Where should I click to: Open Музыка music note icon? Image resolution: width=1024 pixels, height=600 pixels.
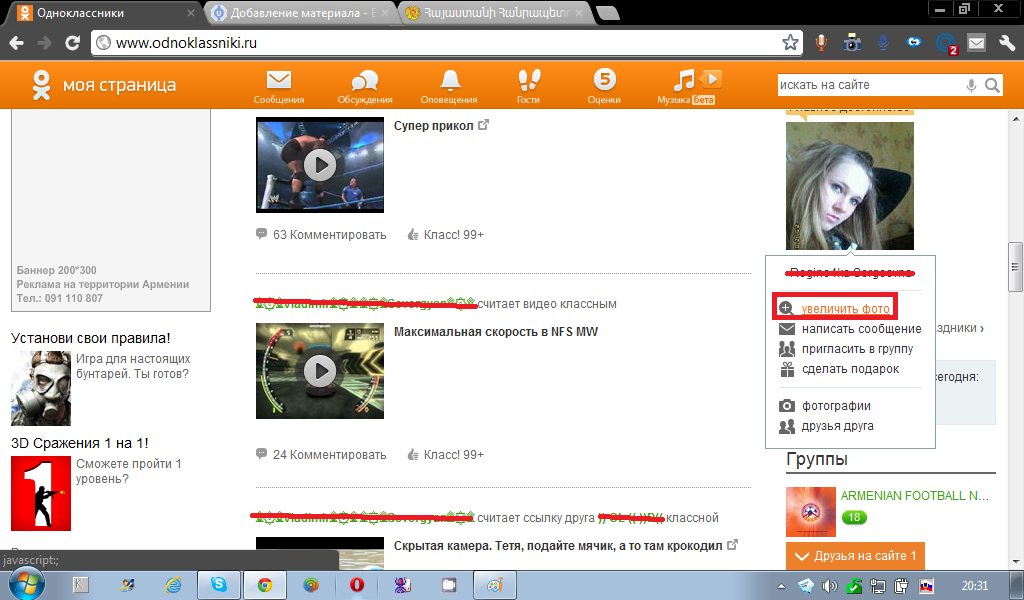(684, 80)
